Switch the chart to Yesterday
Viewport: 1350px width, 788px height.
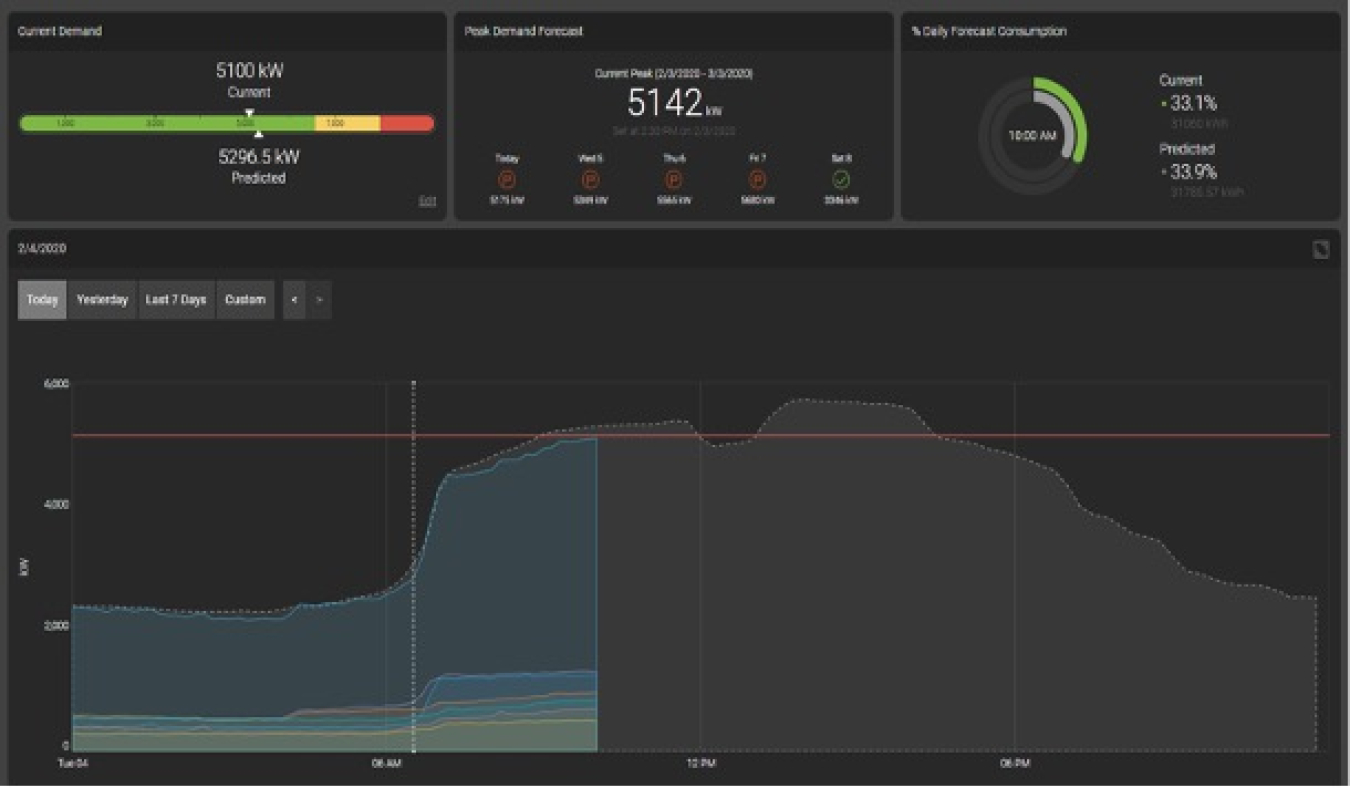pyautogui.click(x=103, y=300)
